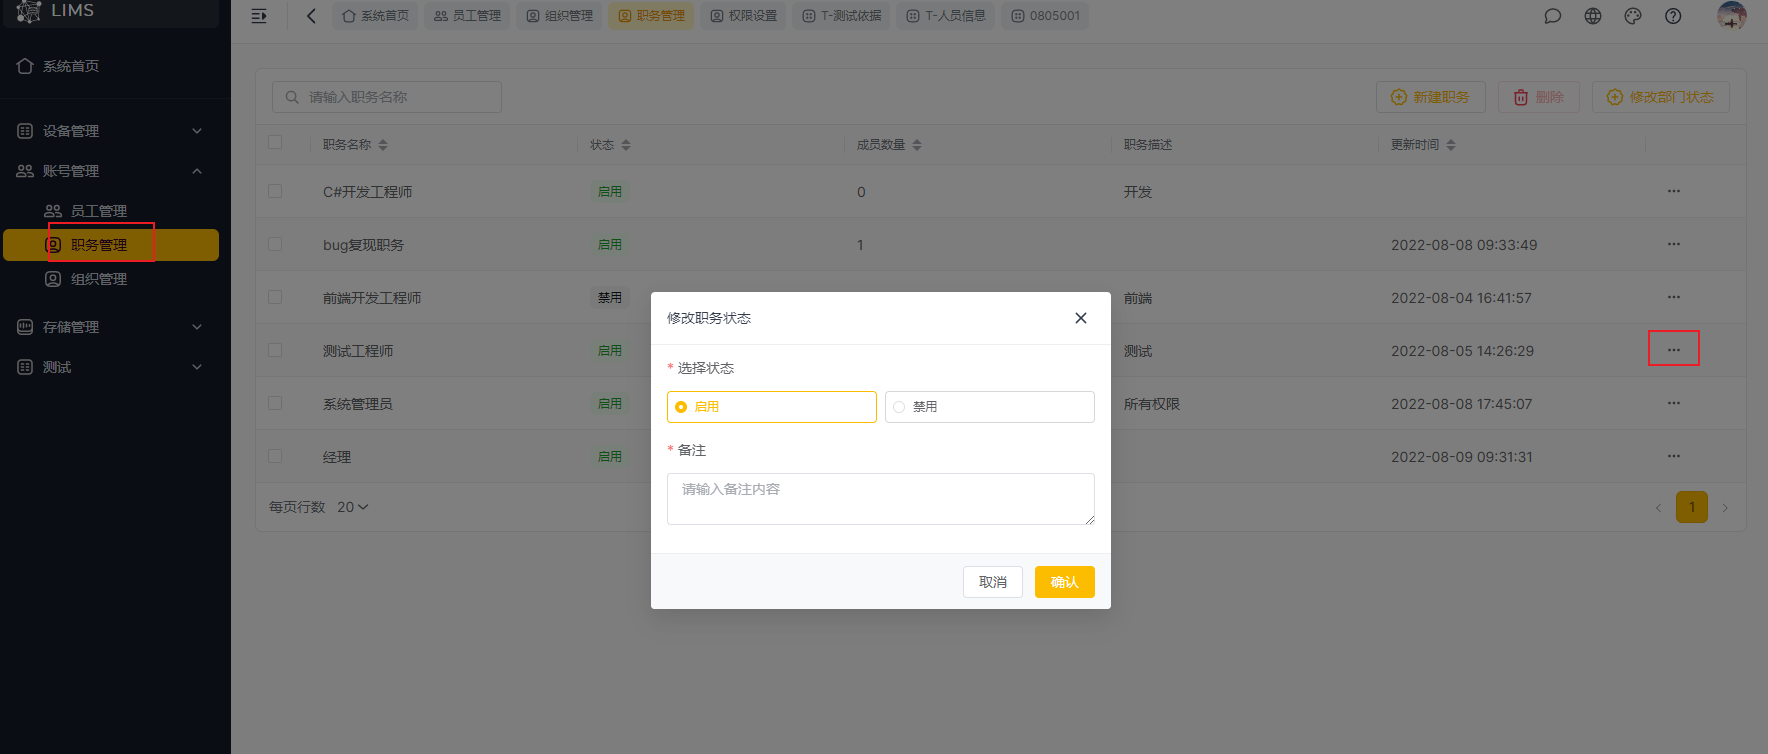
Task: Switch to the T-人员信息 tab
Action: click(x=945, y=16)
